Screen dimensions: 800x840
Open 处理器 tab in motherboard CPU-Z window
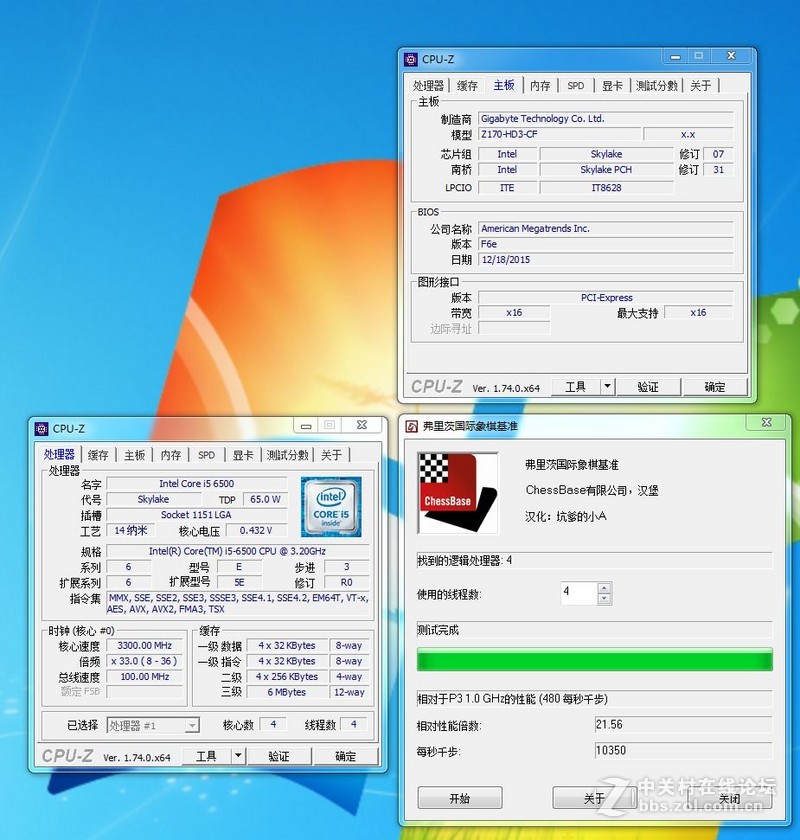click(428, 86)
